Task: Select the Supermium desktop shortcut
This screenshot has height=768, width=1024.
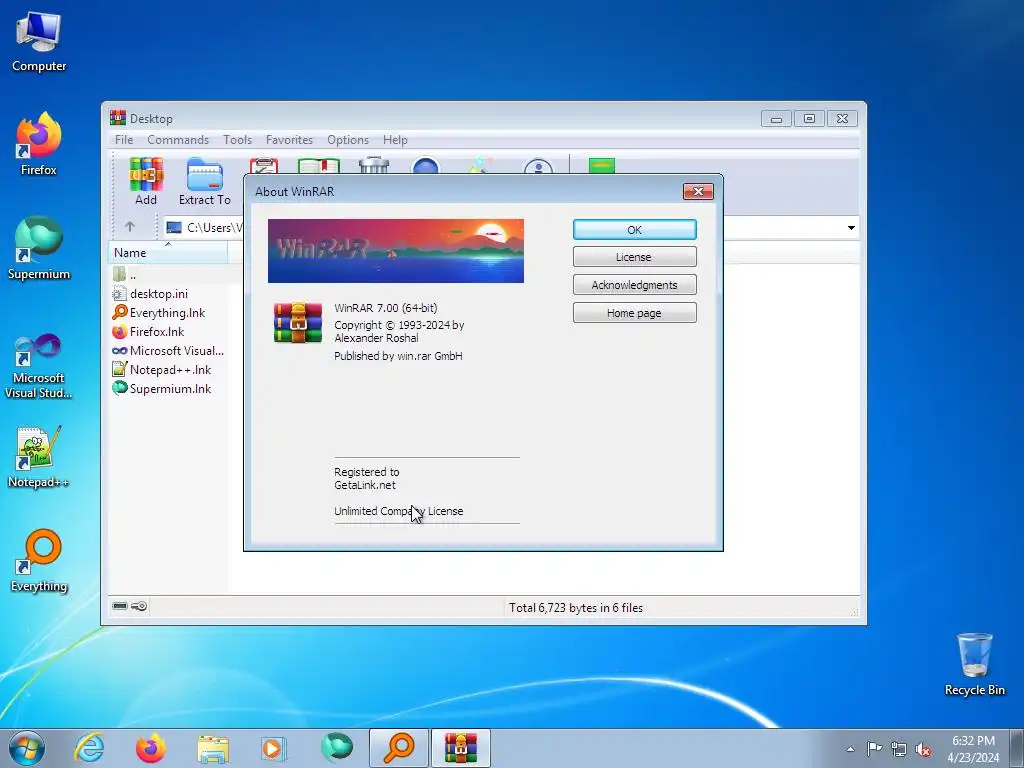Action: click(x=39, y=248)
